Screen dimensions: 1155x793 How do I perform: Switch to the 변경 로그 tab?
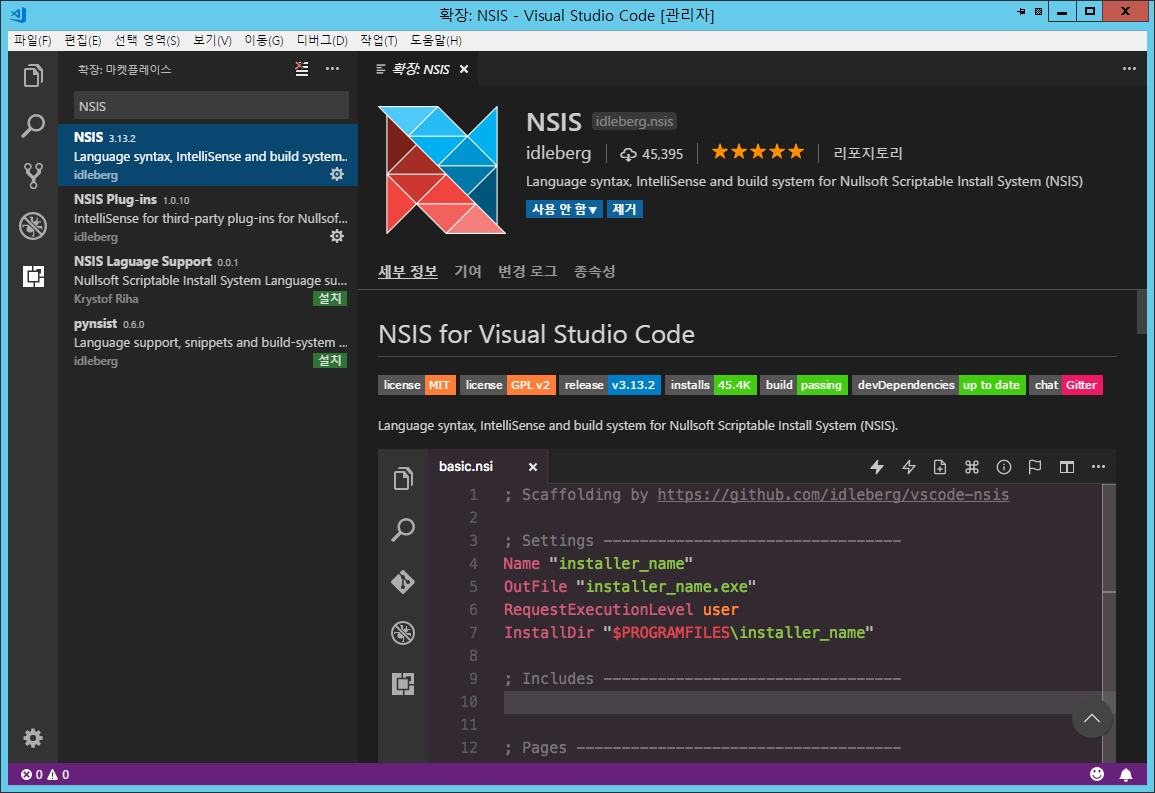point(527,272)
